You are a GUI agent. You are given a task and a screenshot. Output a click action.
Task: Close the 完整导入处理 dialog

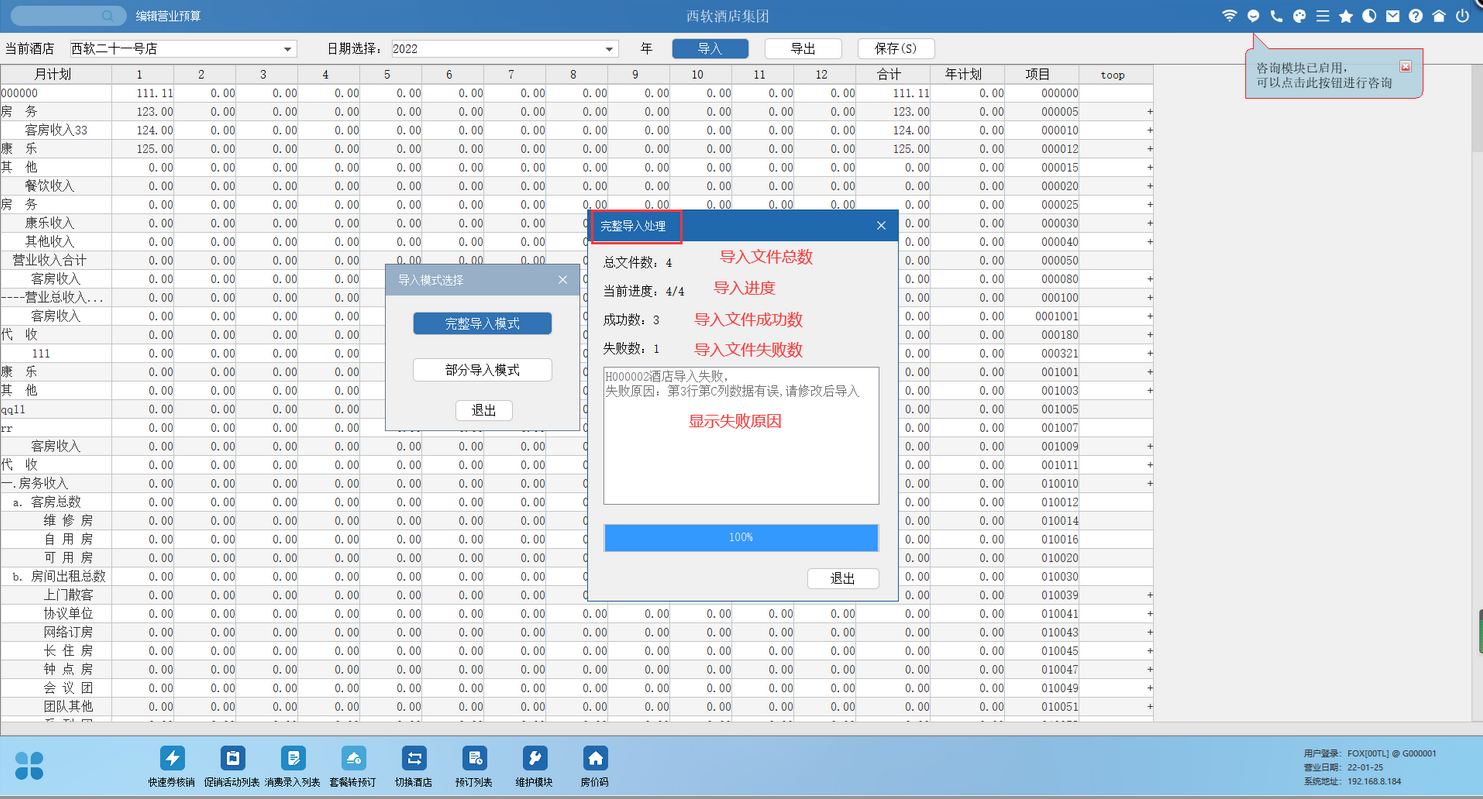click(x=881, y=226)
